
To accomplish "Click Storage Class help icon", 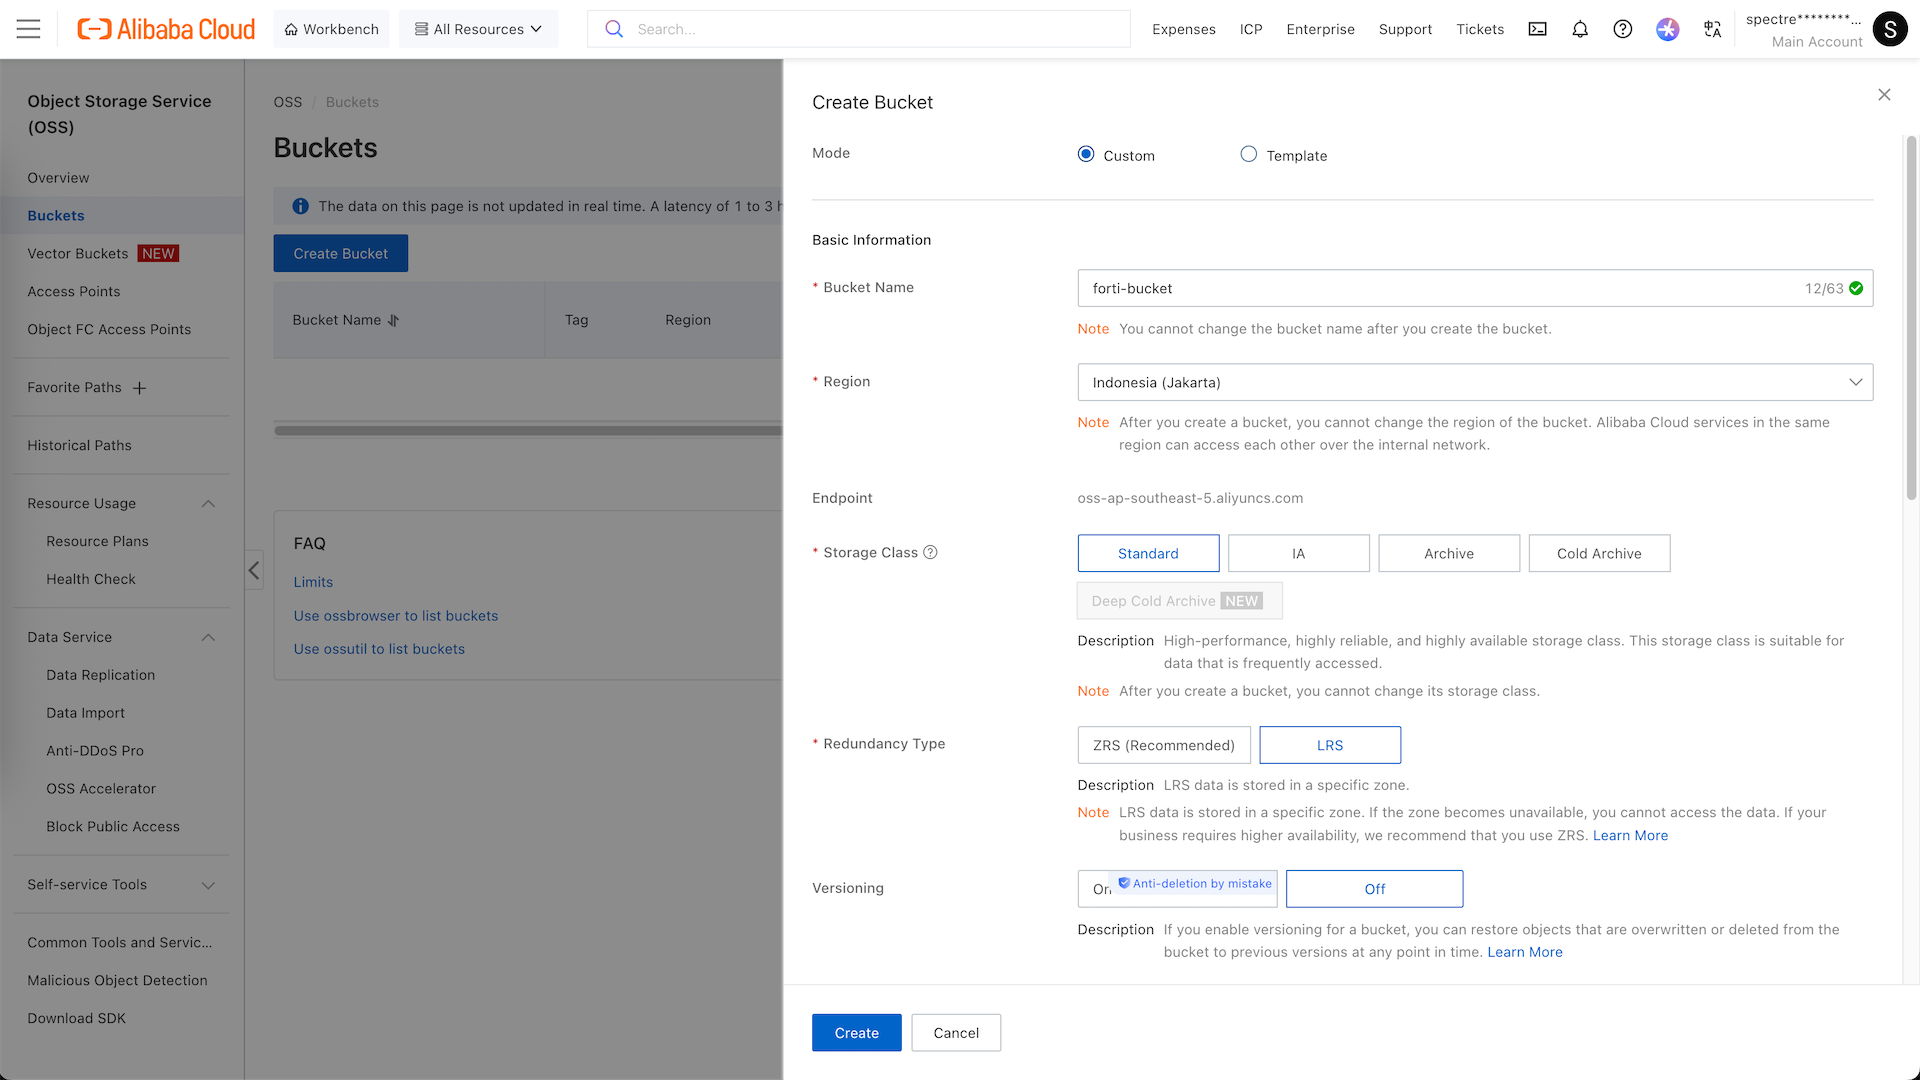I will click(930, 552).
